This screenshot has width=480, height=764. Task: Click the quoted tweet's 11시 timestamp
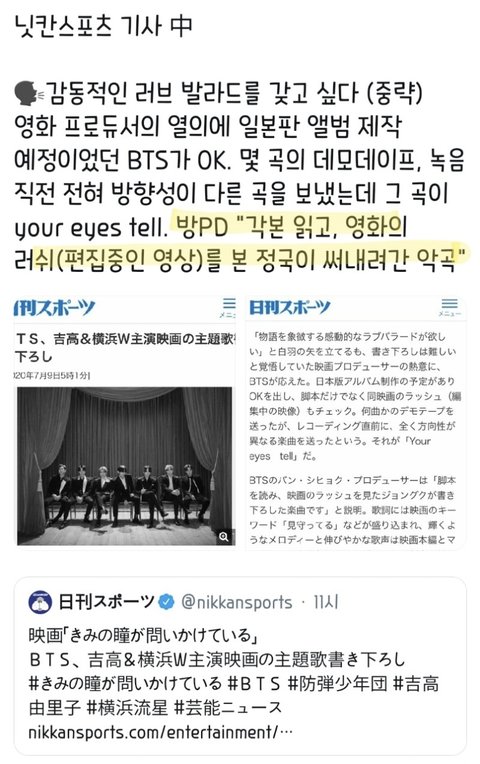(326, 602)
